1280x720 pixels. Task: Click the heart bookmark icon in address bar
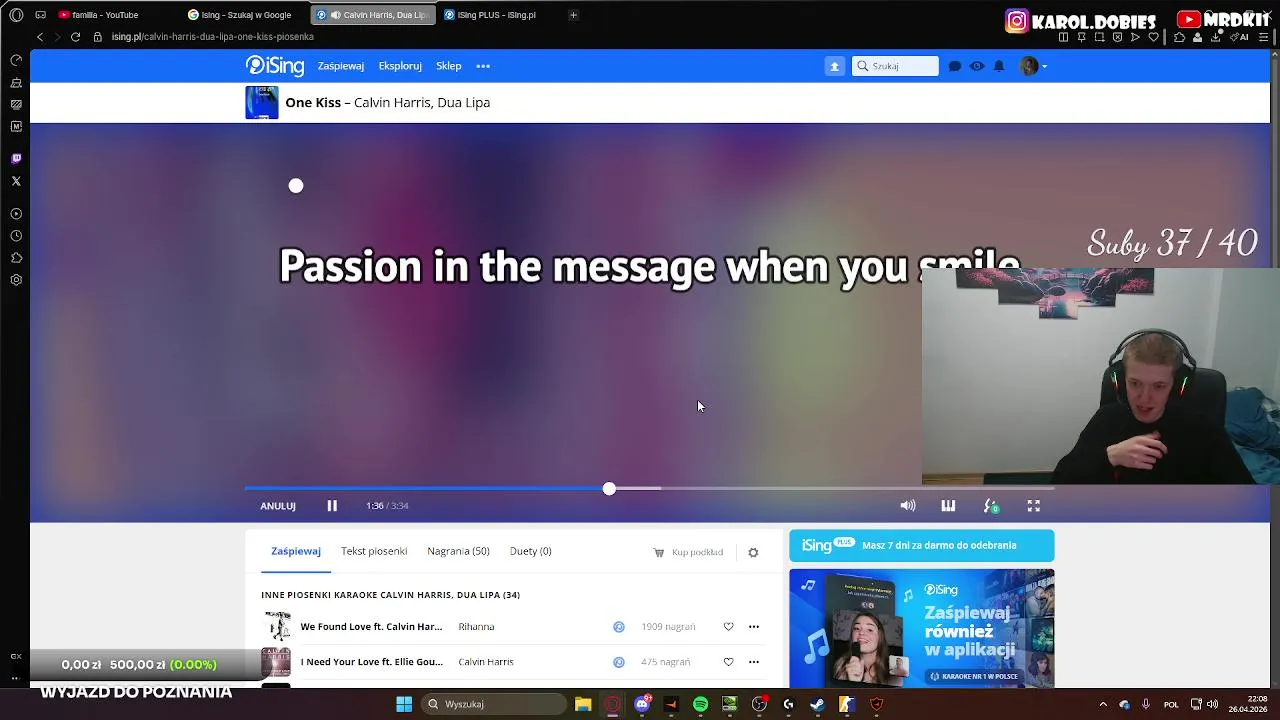tap(1153, 37)
